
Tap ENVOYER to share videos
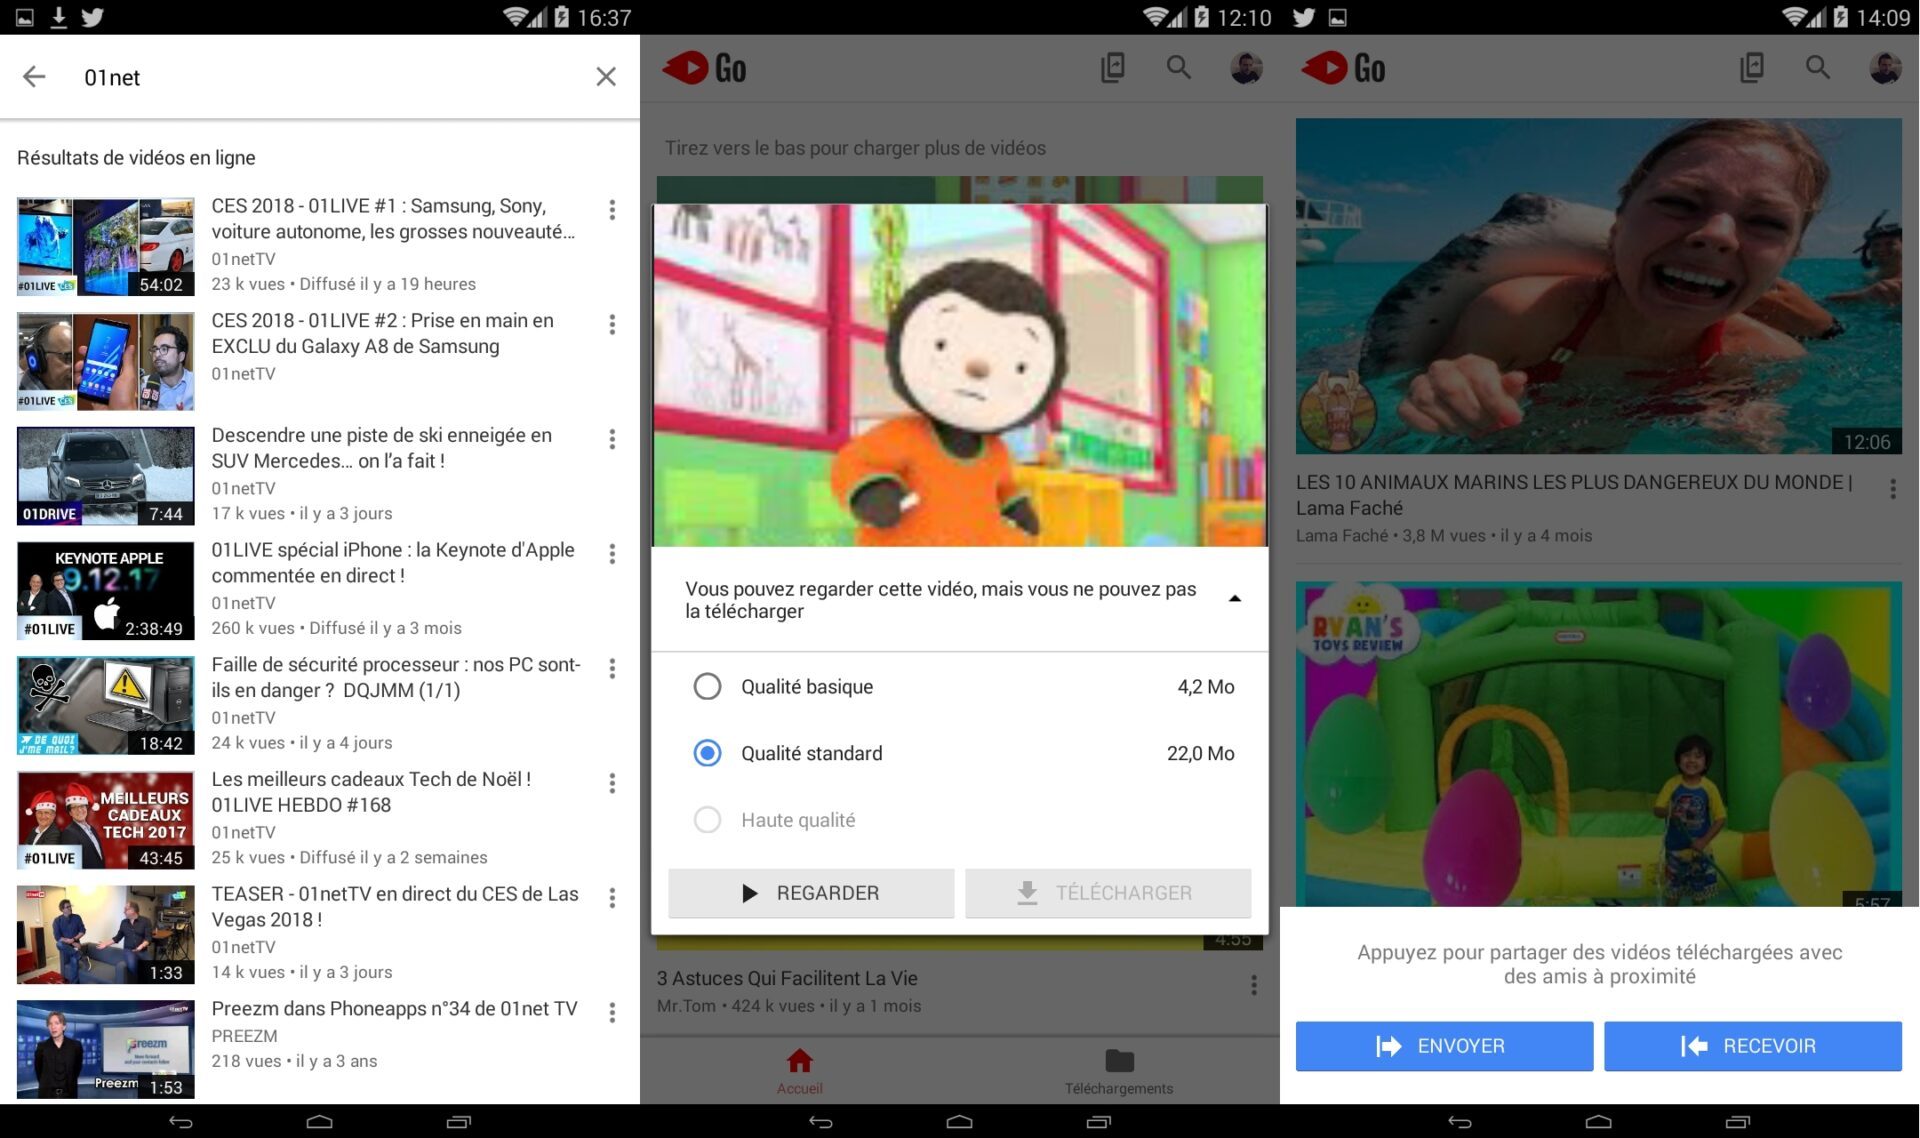click(x=1444, y=1046)
